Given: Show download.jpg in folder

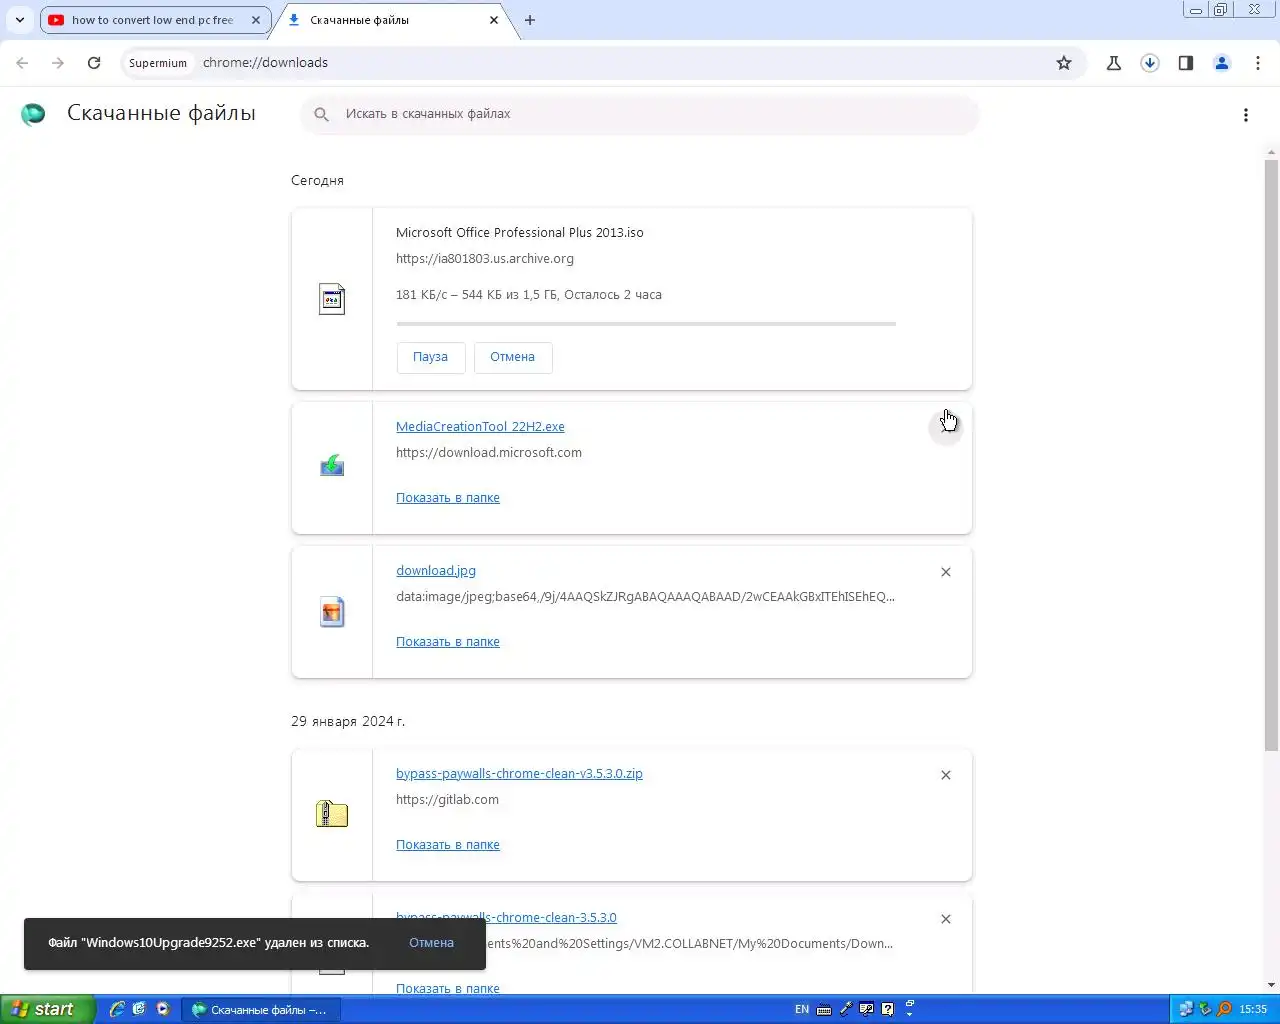Looking at the screenshot, I should coord(448,642).
